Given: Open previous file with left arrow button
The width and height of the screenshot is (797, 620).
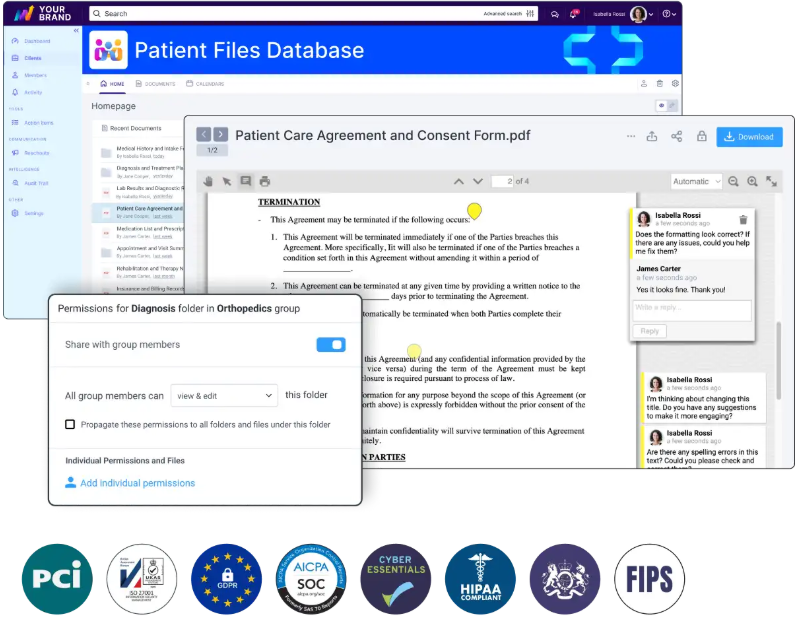Looking at the screenshot, I should [203, 134].
